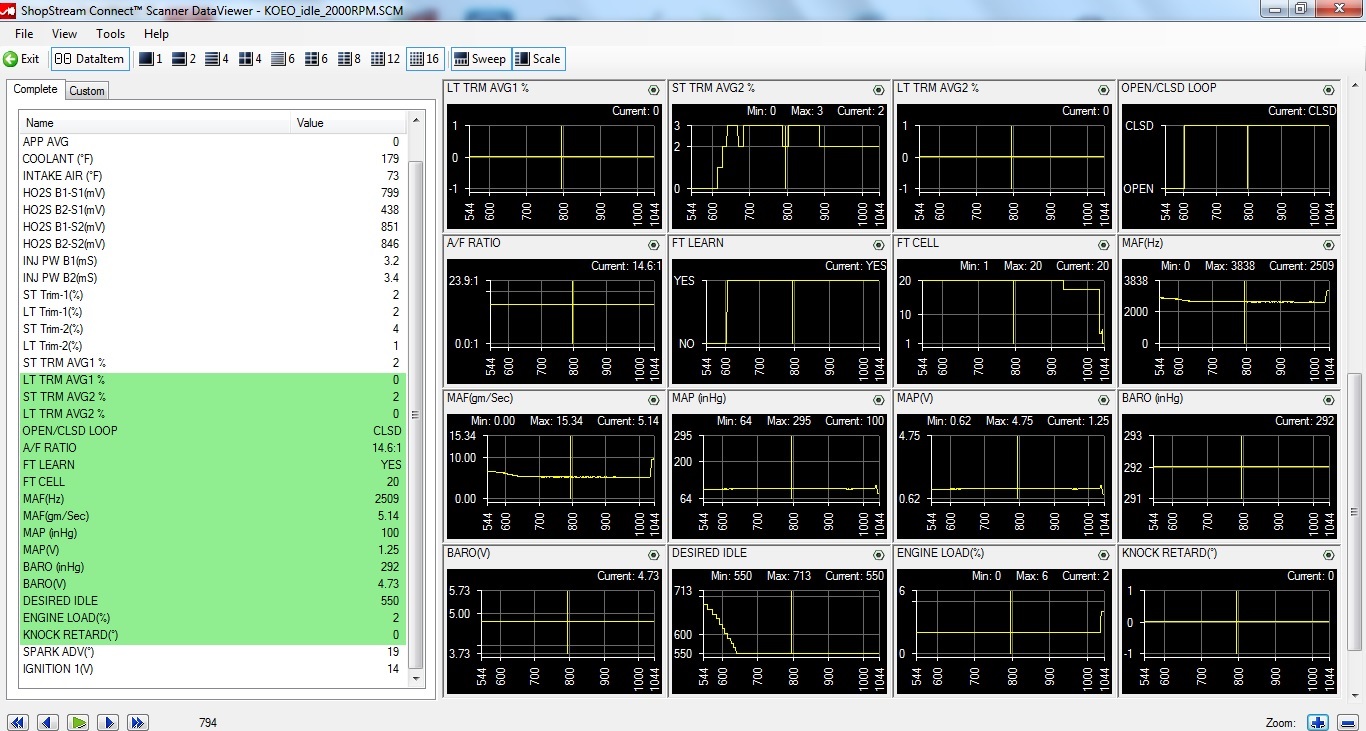
Task: Select the INTAKE AIR (°F) row
Action: (212, 176)
